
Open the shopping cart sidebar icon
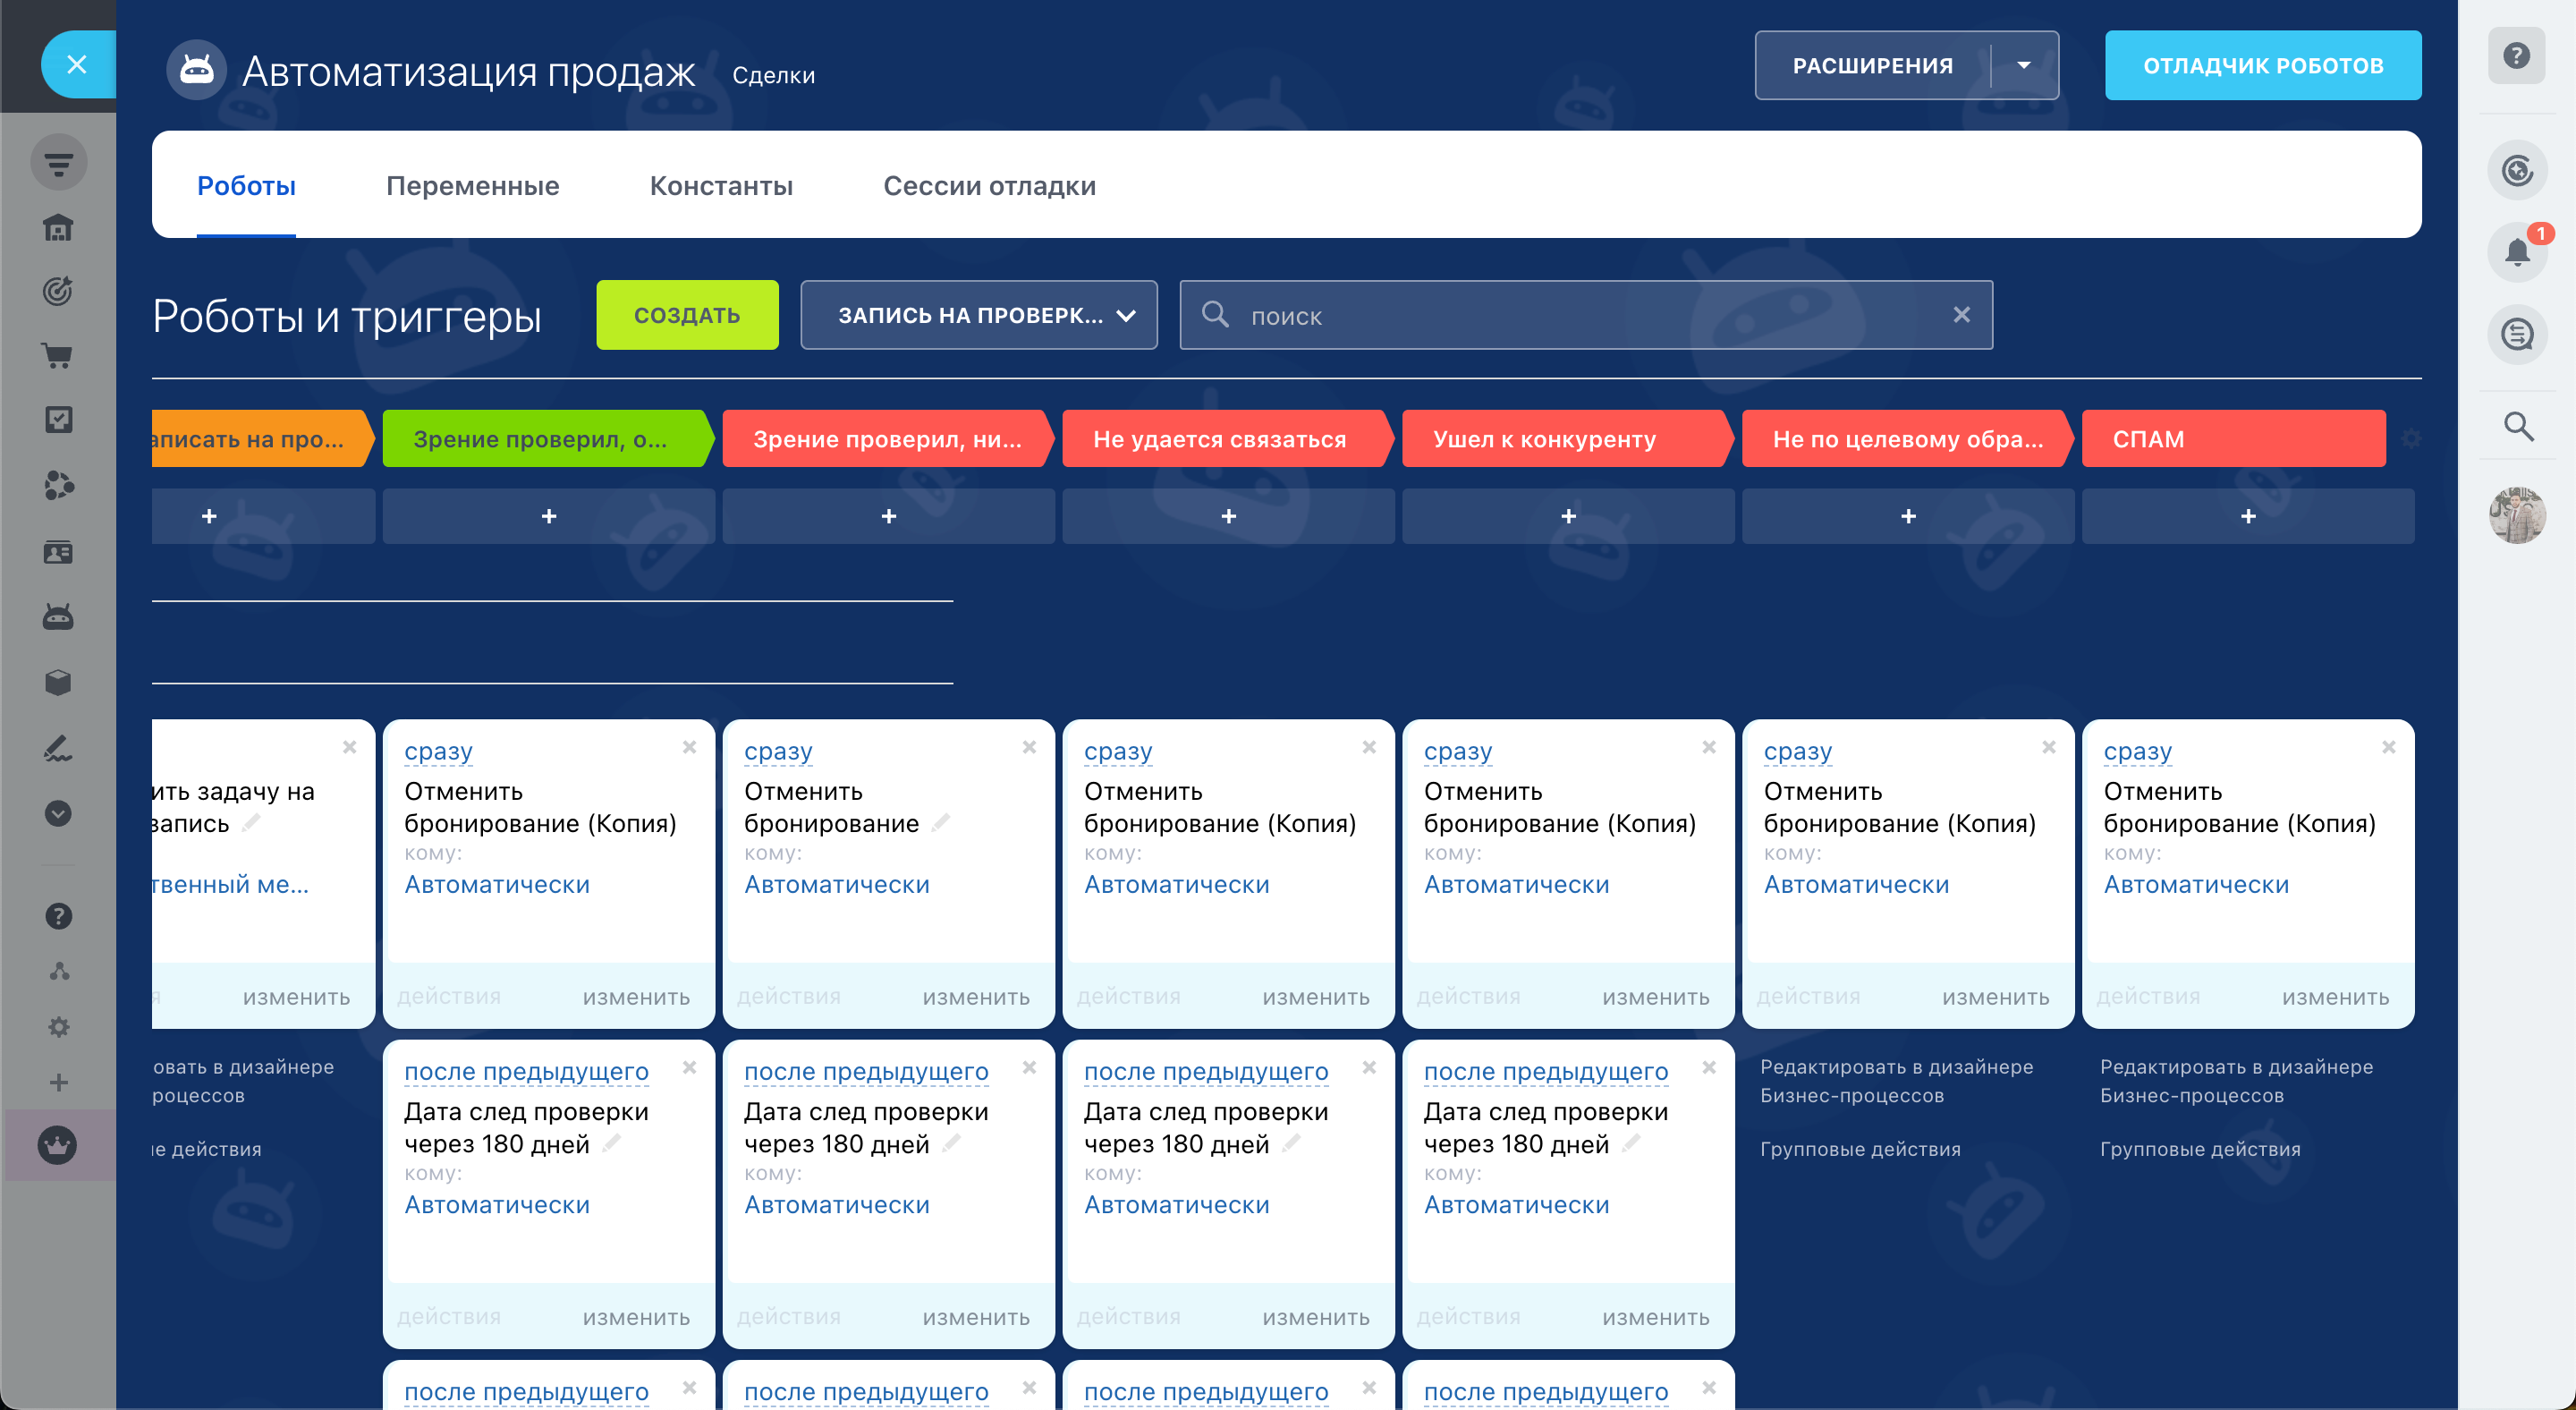(58, 356)
